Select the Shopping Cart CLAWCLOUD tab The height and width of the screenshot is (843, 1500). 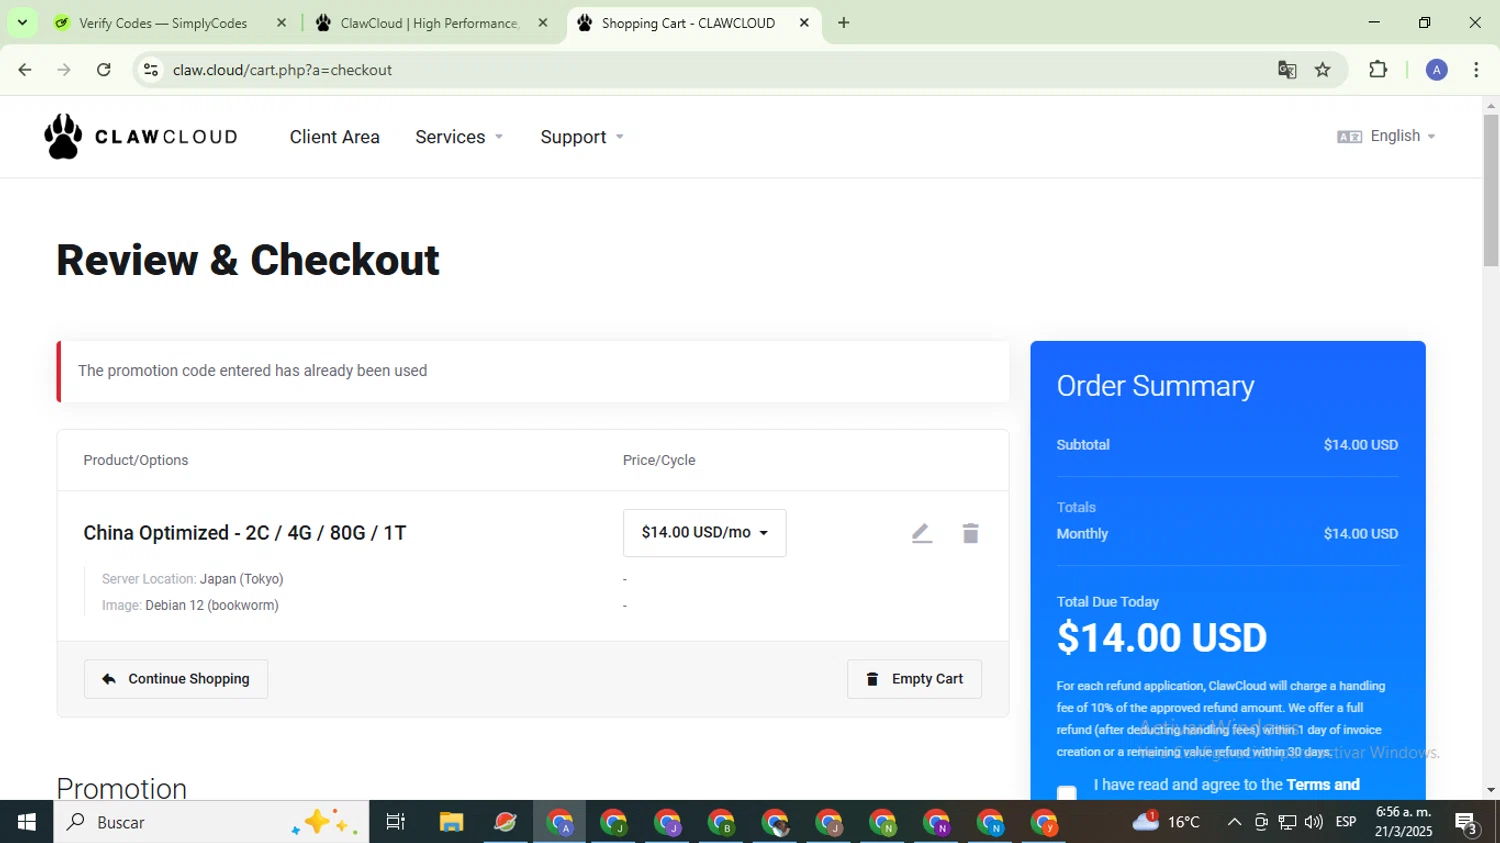point(688,23)
